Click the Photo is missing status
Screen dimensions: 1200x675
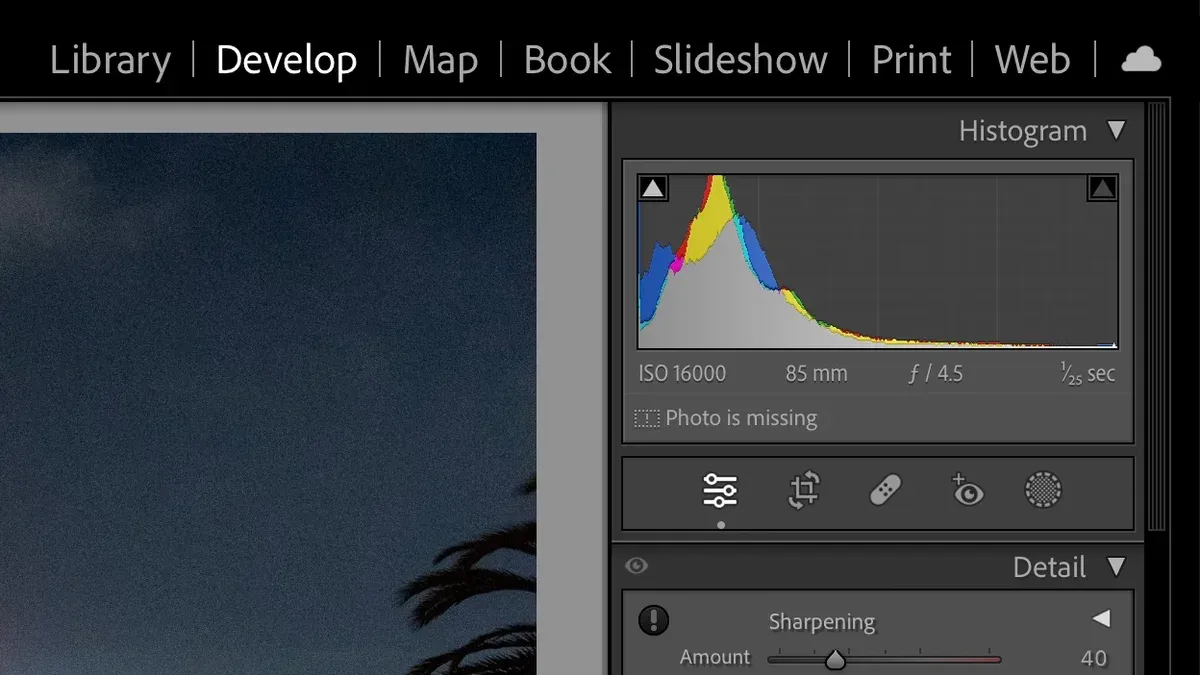[x=741, y=418]
